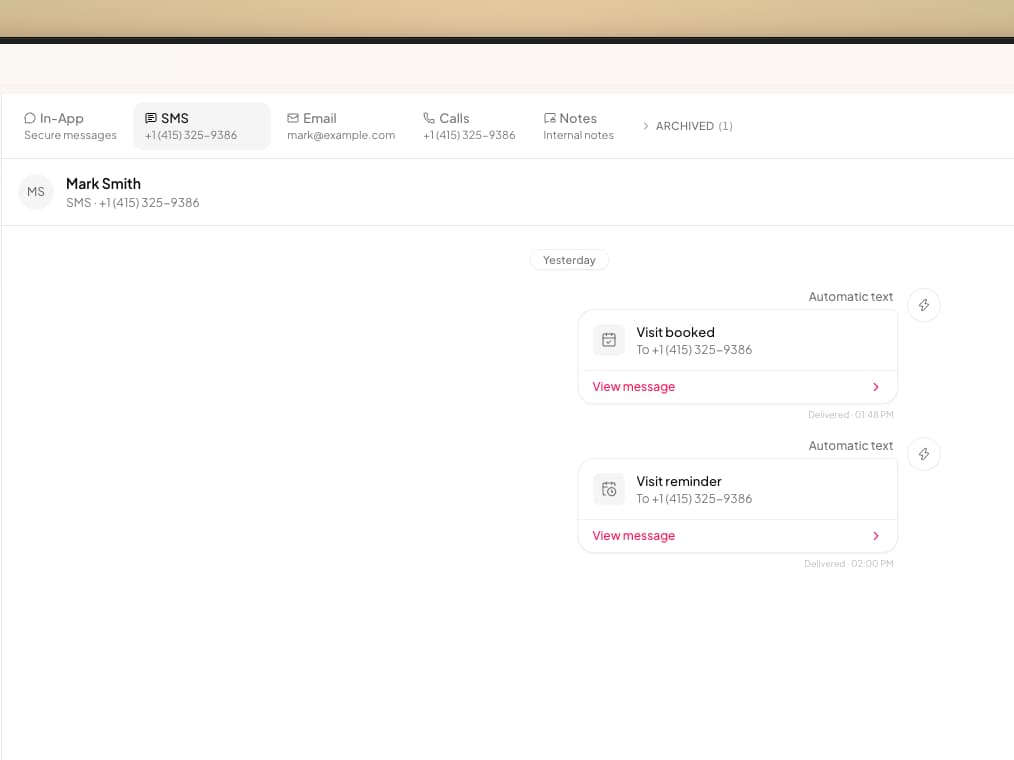The width and height of the screenshot is (1014, 760).
Task: Click the Mark Smith contact name
Action: click(103, 184)
